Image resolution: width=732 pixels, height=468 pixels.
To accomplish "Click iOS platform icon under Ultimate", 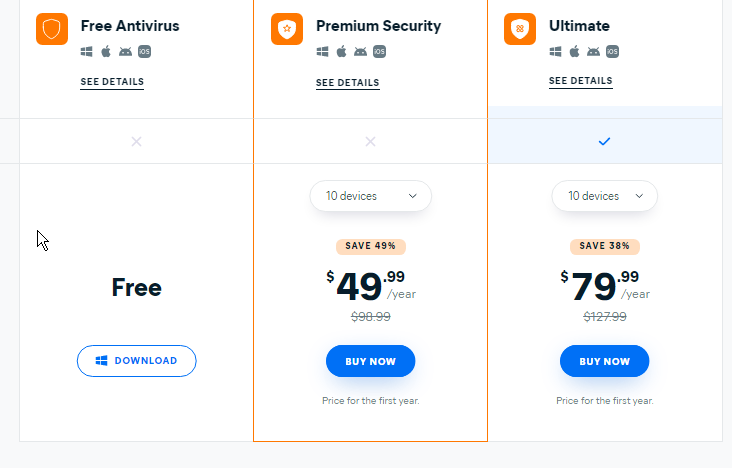I will pos(612,51).
